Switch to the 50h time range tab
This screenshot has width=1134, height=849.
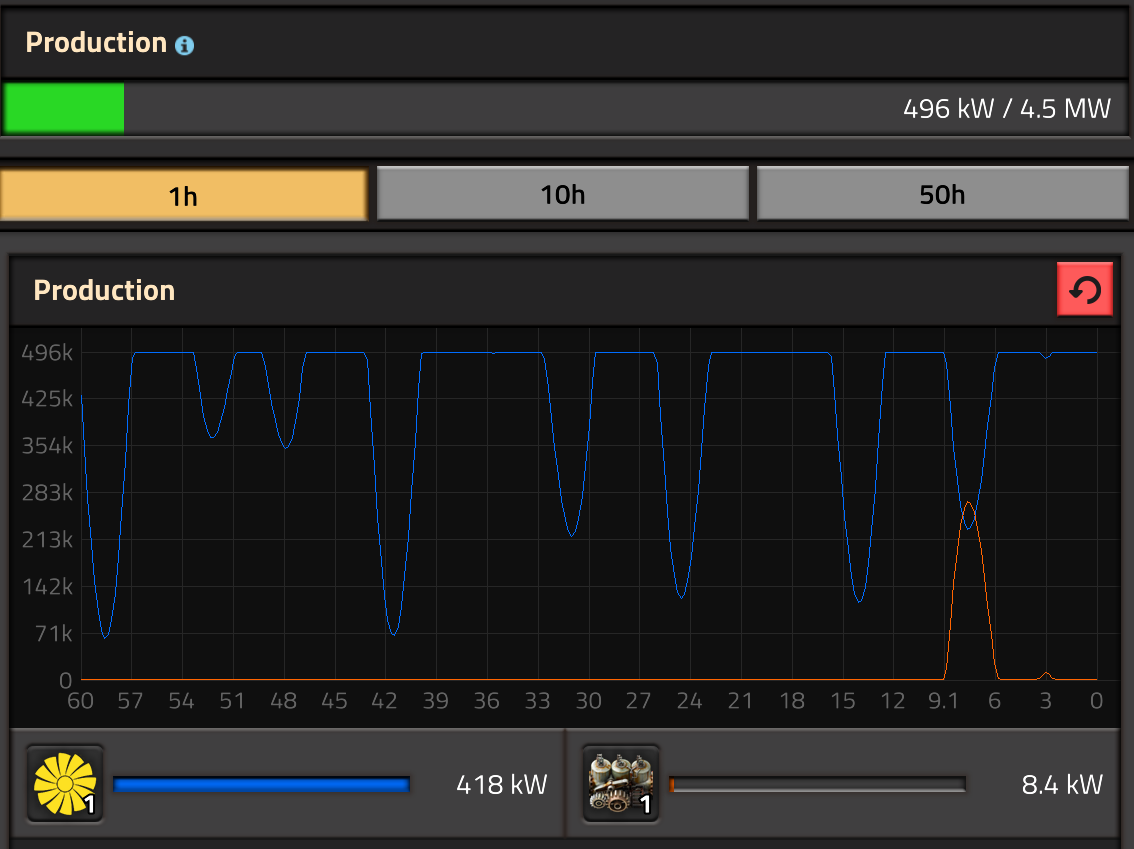pyautogui.click(x=941, y=194)
